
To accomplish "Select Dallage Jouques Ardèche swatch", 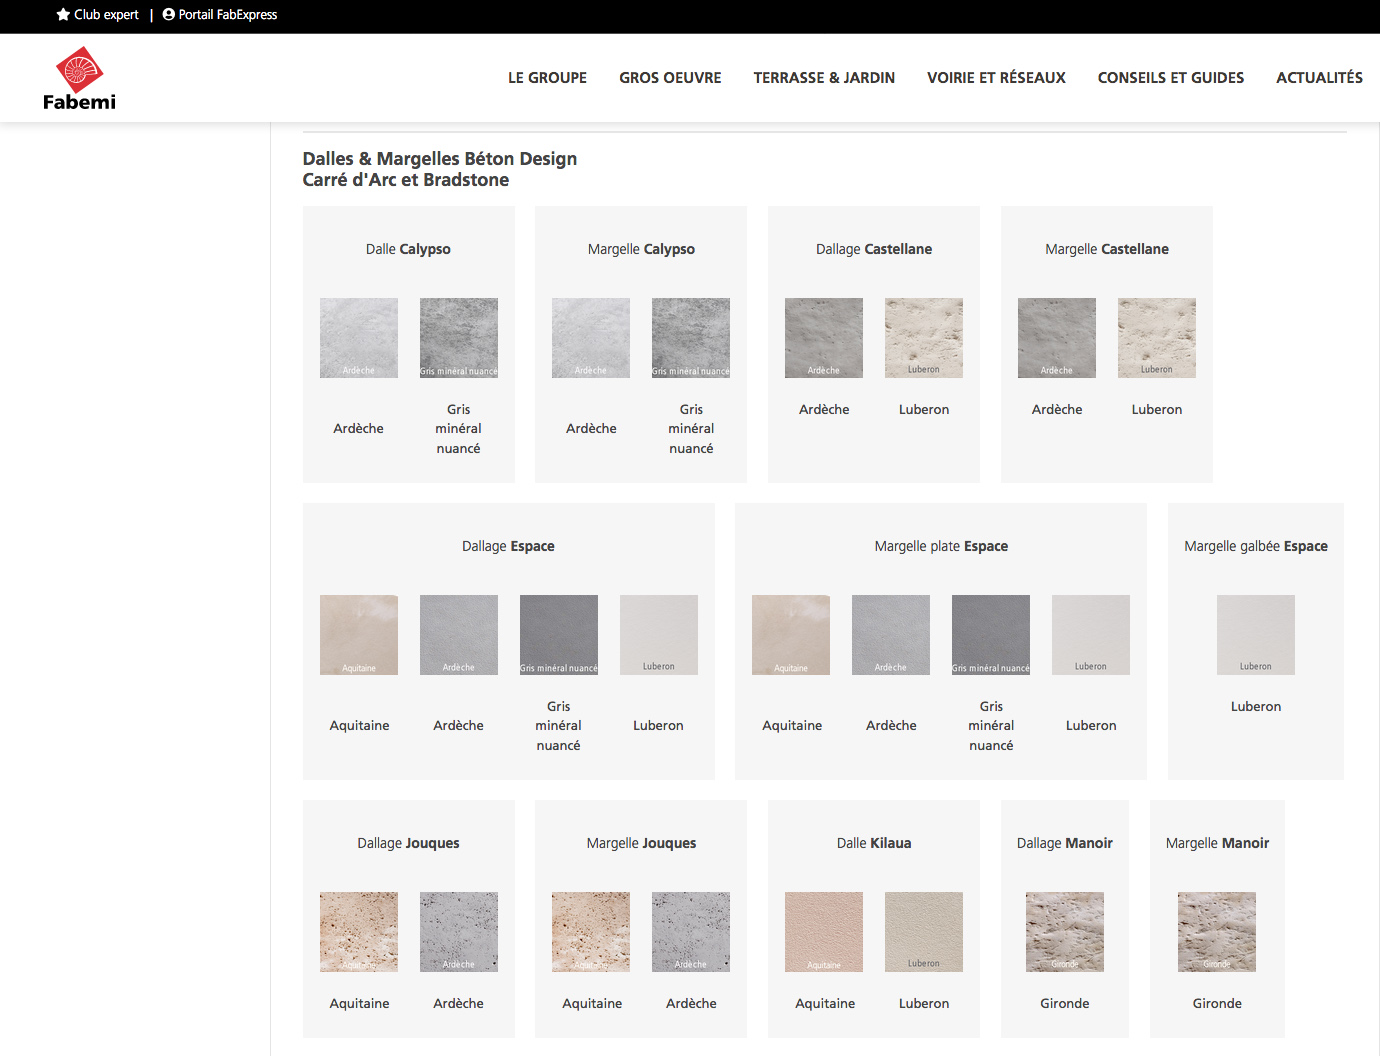I will pyautogui.click(x=459, y=932).
